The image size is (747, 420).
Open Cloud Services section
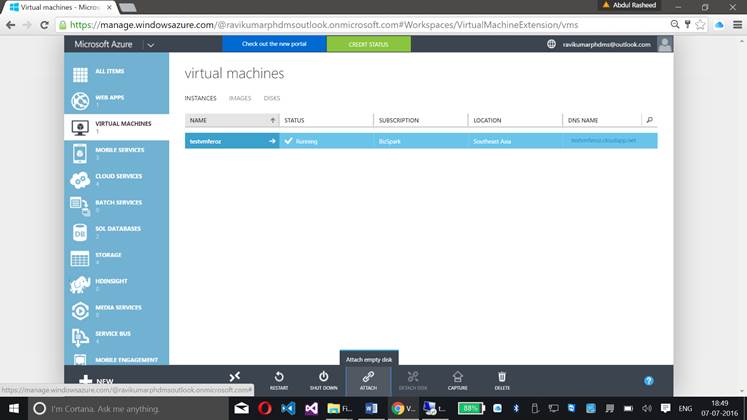(116, 180)
